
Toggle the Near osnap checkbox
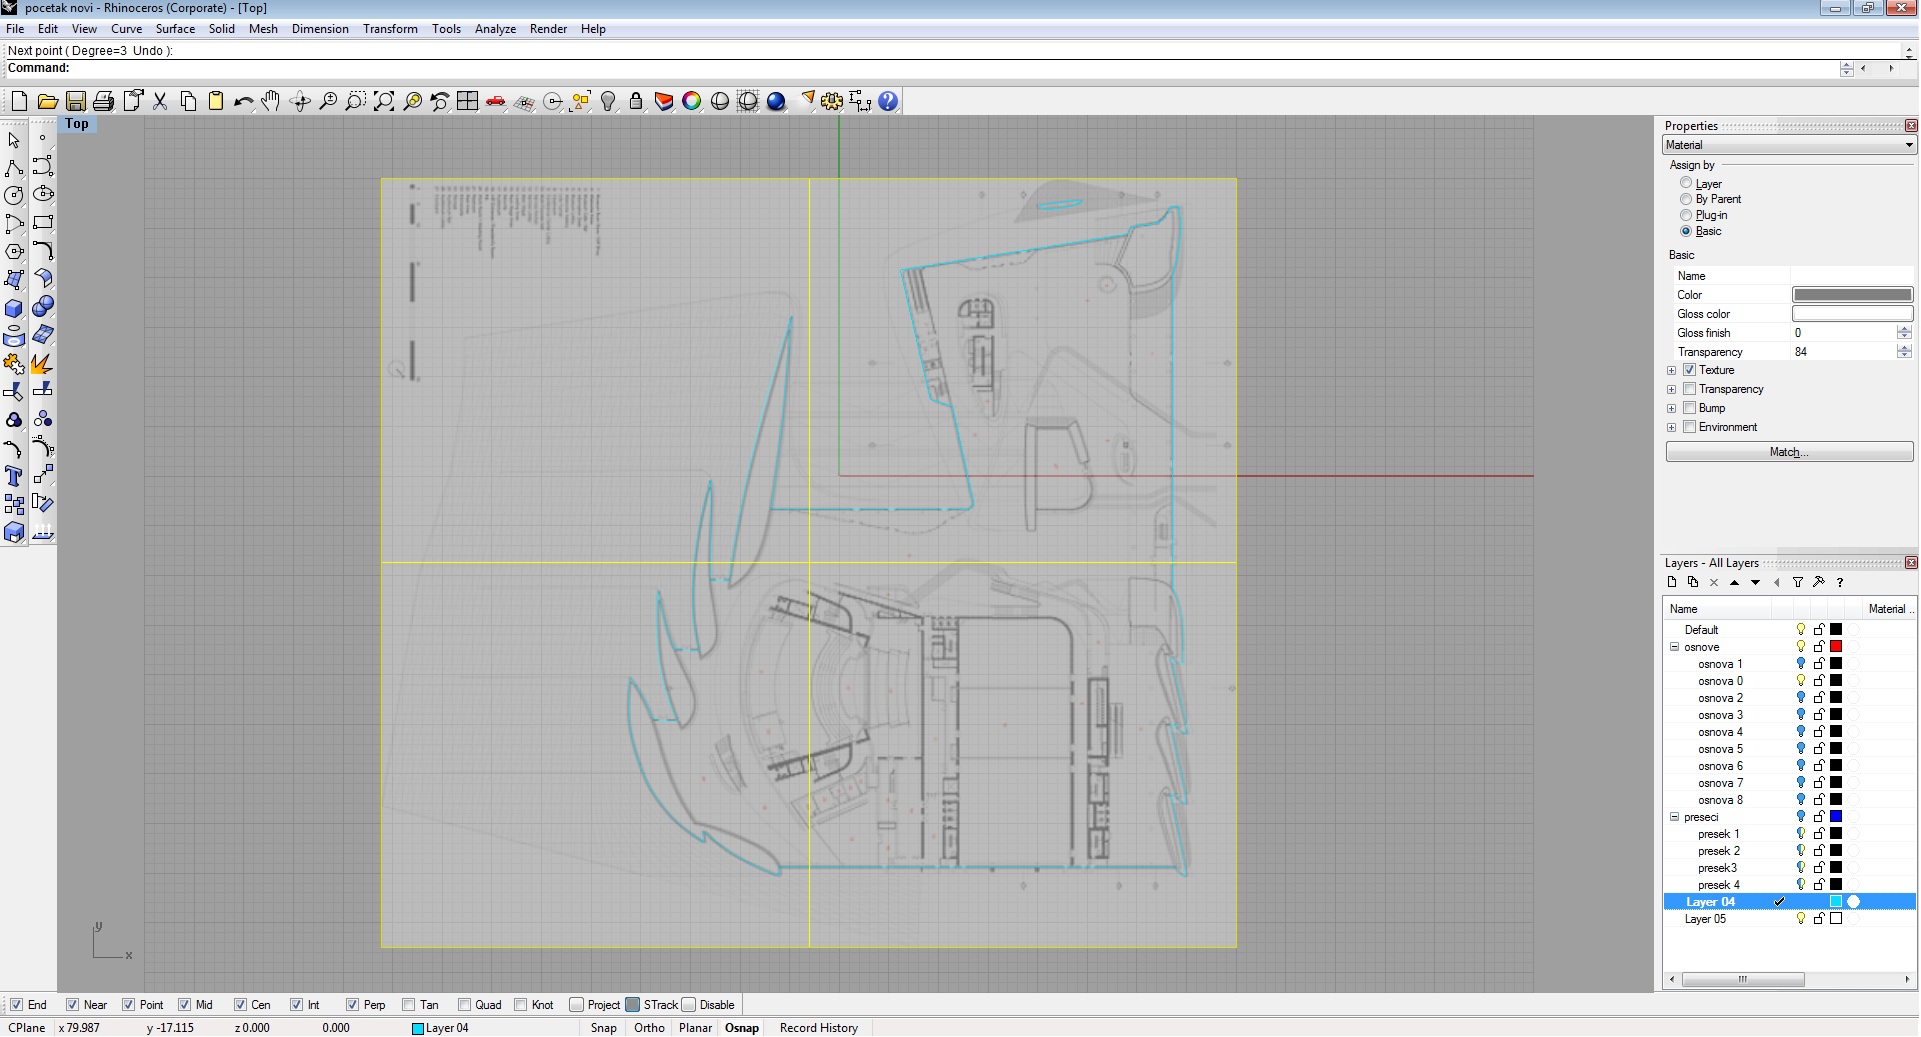point(73,1005)
